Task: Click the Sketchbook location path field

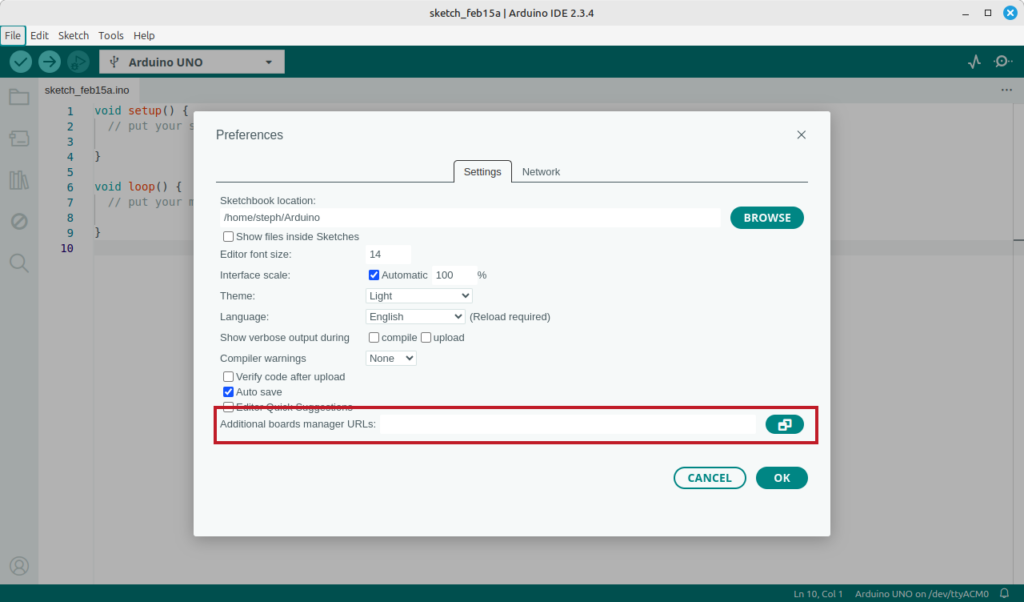Action: 470,217
